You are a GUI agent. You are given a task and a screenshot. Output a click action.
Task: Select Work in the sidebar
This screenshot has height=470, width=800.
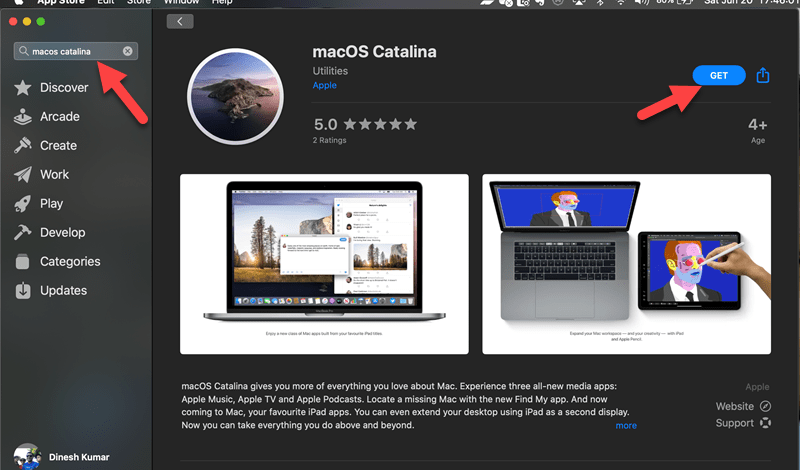[x=41, y=175]
